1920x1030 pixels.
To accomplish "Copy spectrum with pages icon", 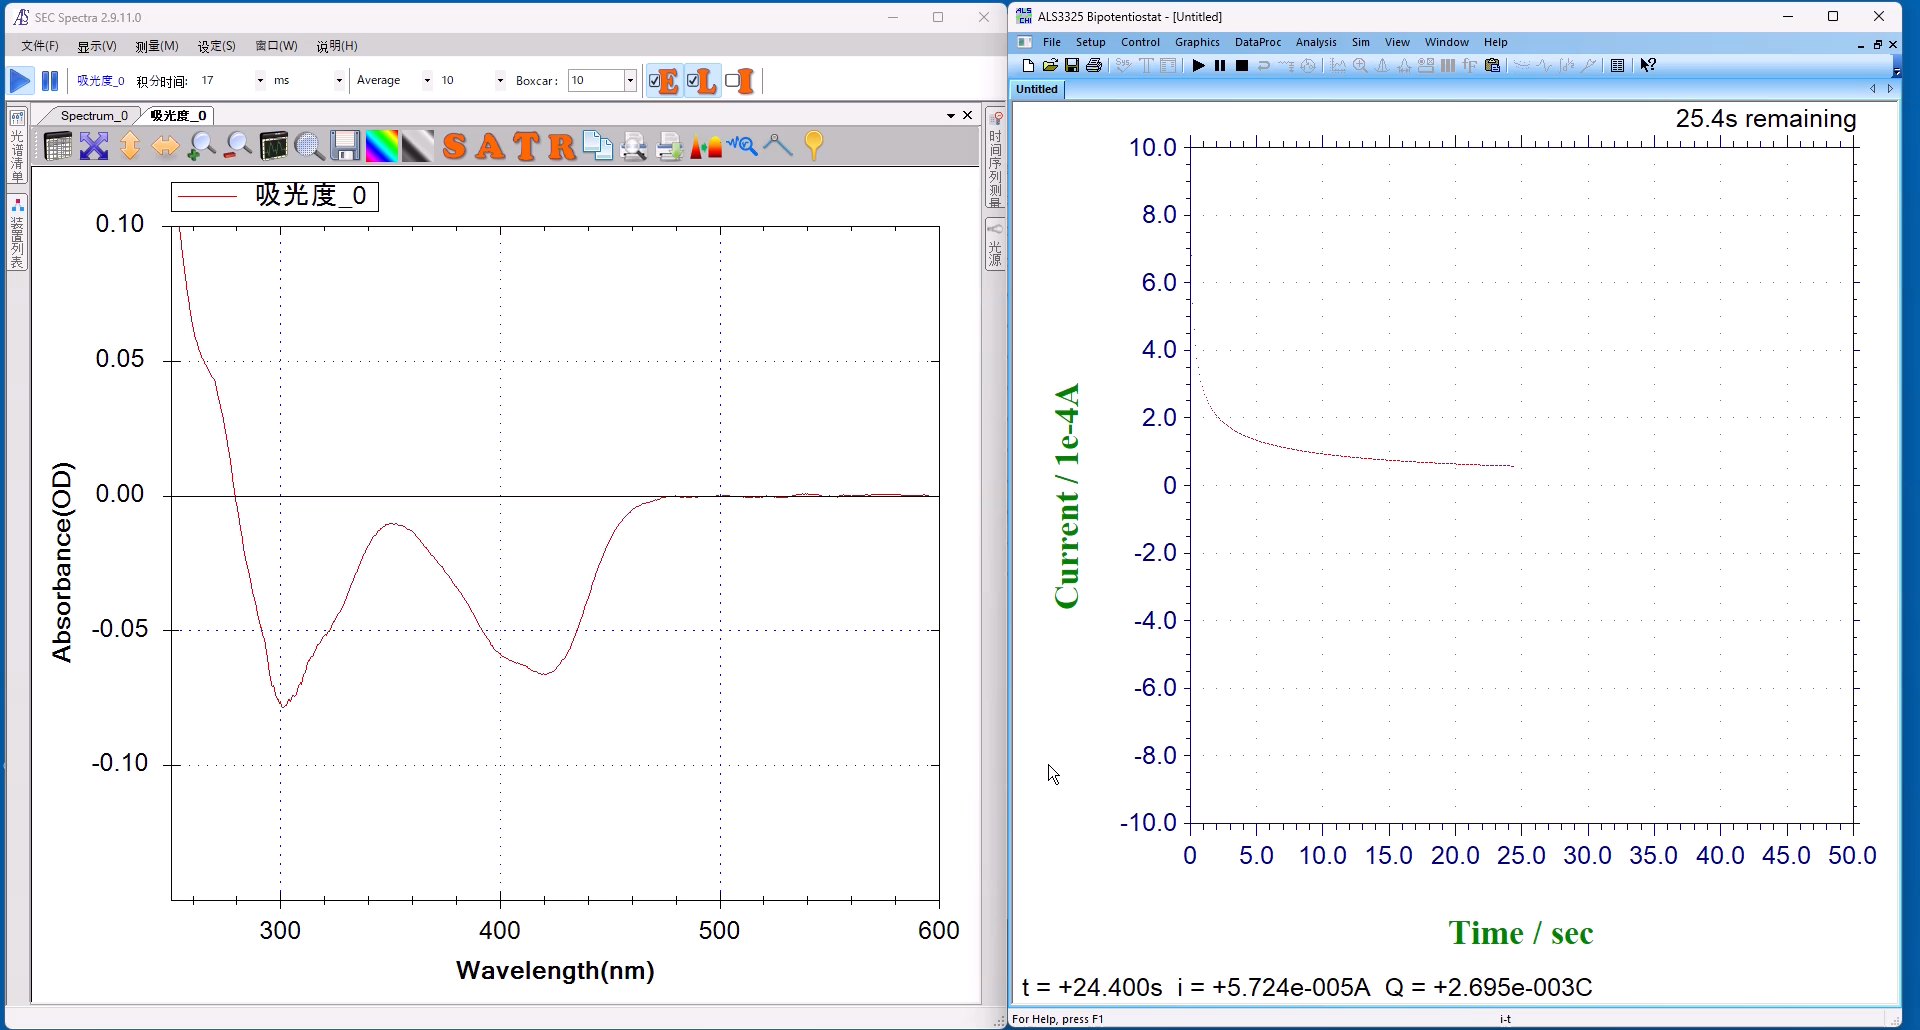I will (598, 146).
